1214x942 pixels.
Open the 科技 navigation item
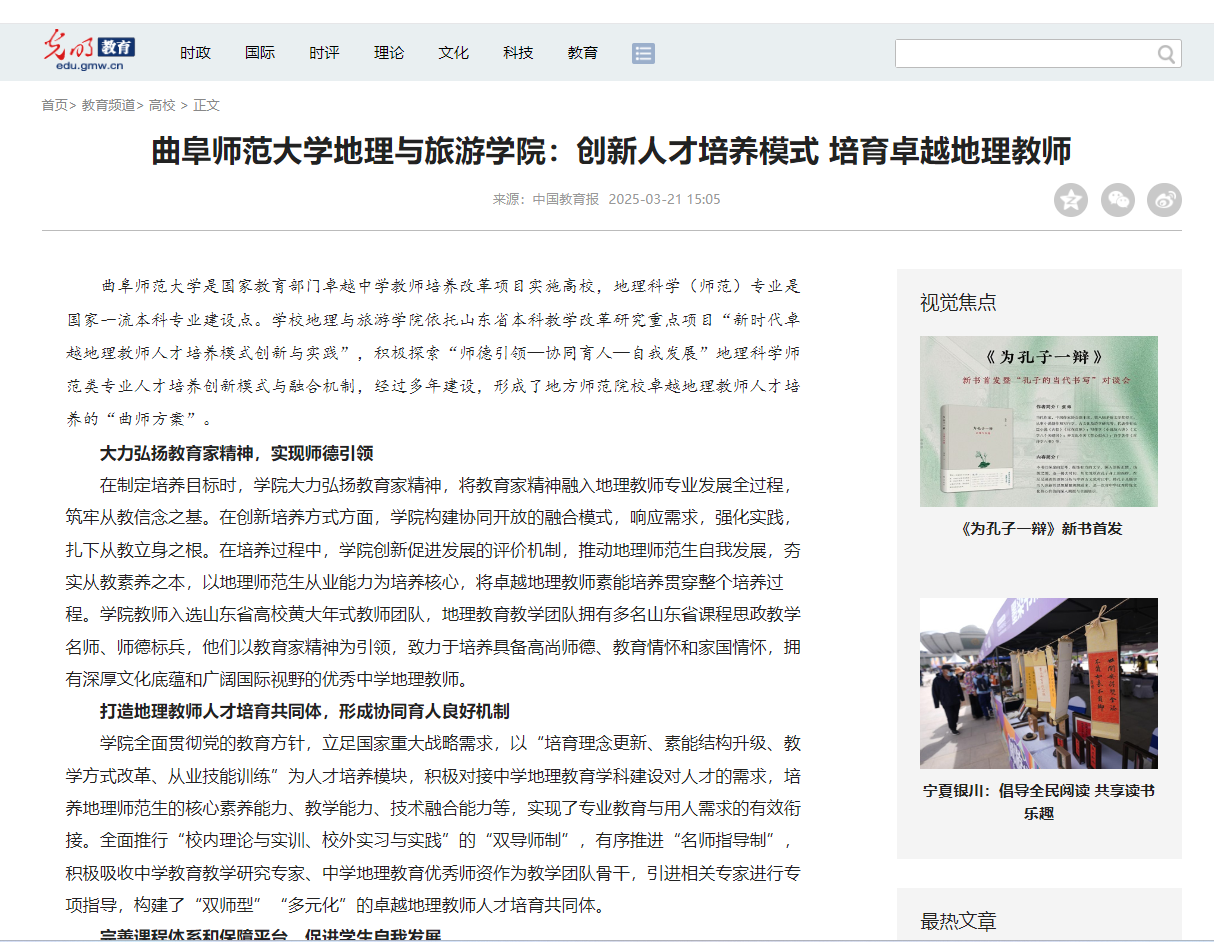coord(518,53)
